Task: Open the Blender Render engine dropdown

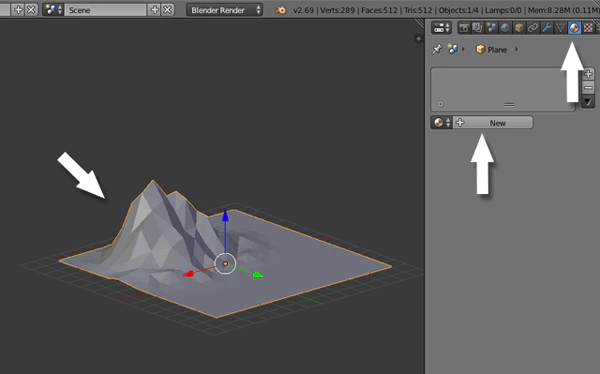Action: [x=224, y=10]
